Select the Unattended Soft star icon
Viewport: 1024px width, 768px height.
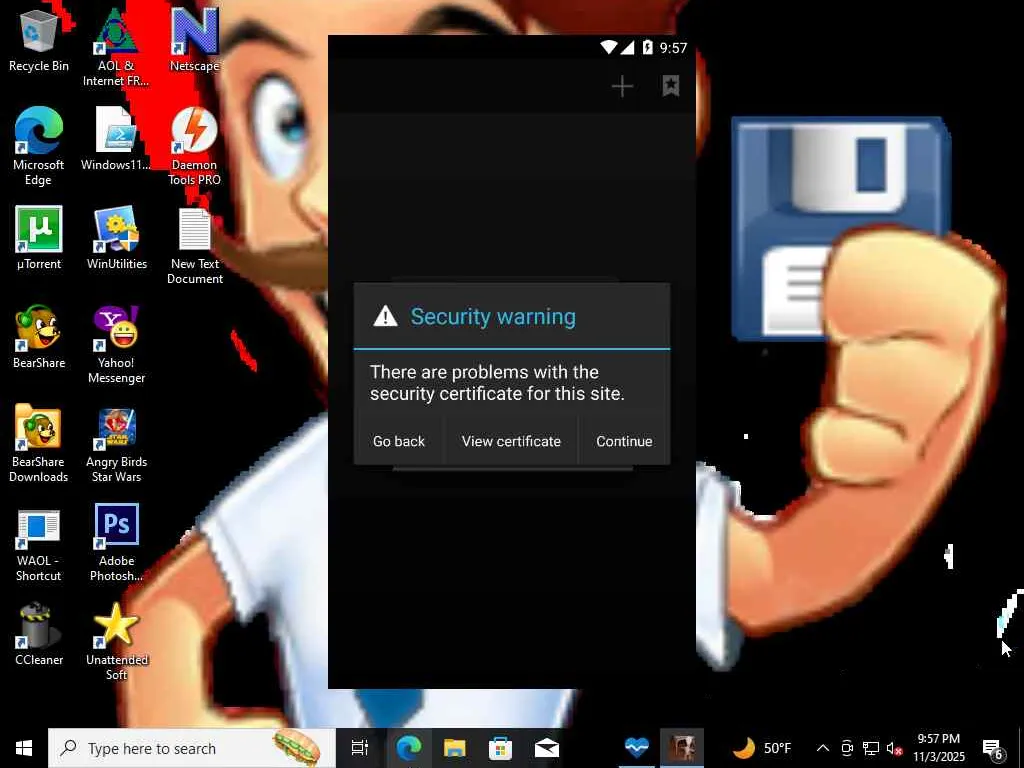116,641
